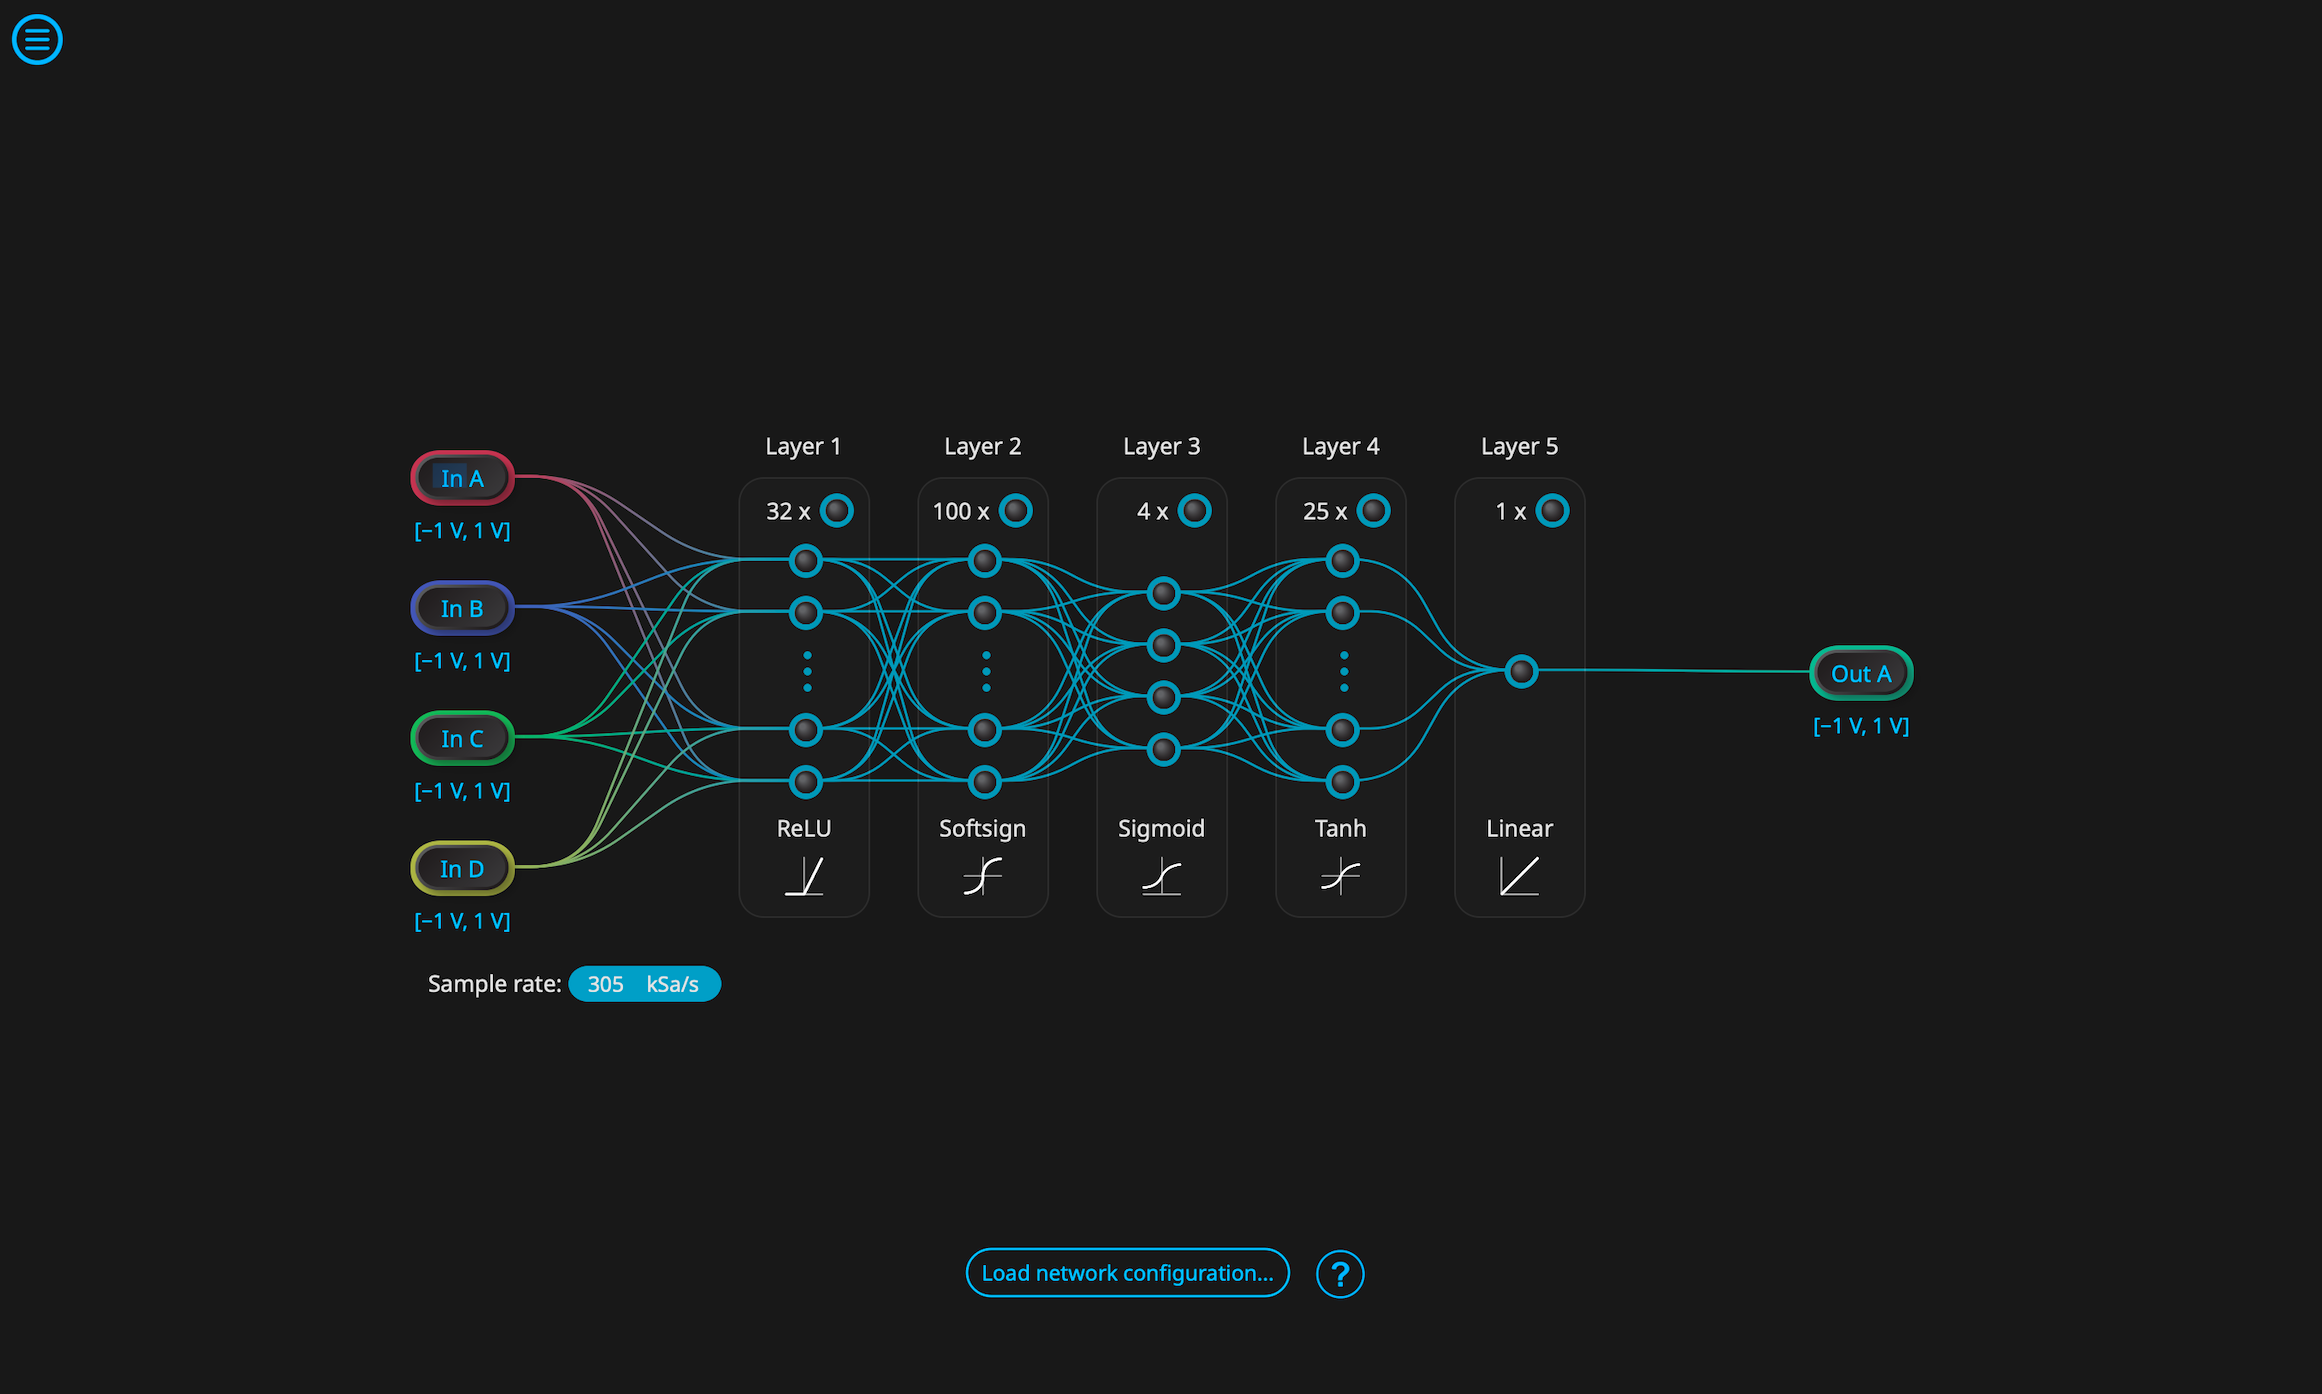Select the ReLU activation curve icon
The image size is (2322, 1394).
pyautogui.click(x=804, y=876)
